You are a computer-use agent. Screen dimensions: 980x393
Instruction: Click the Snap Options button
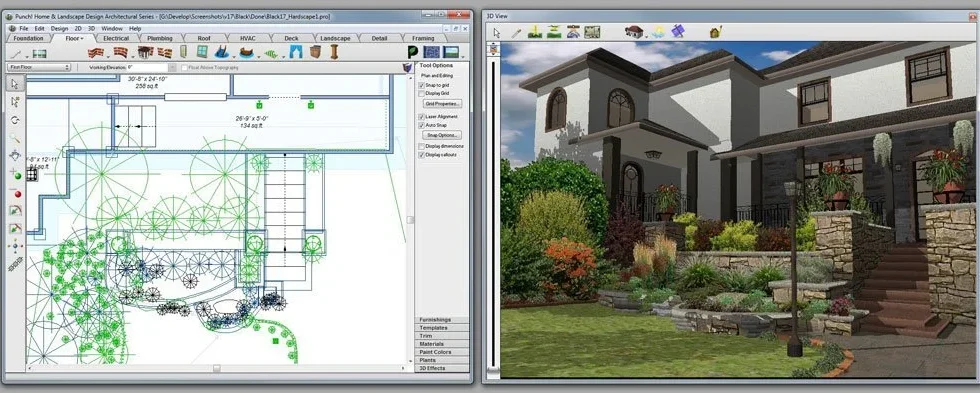click(x=442, y=135)
